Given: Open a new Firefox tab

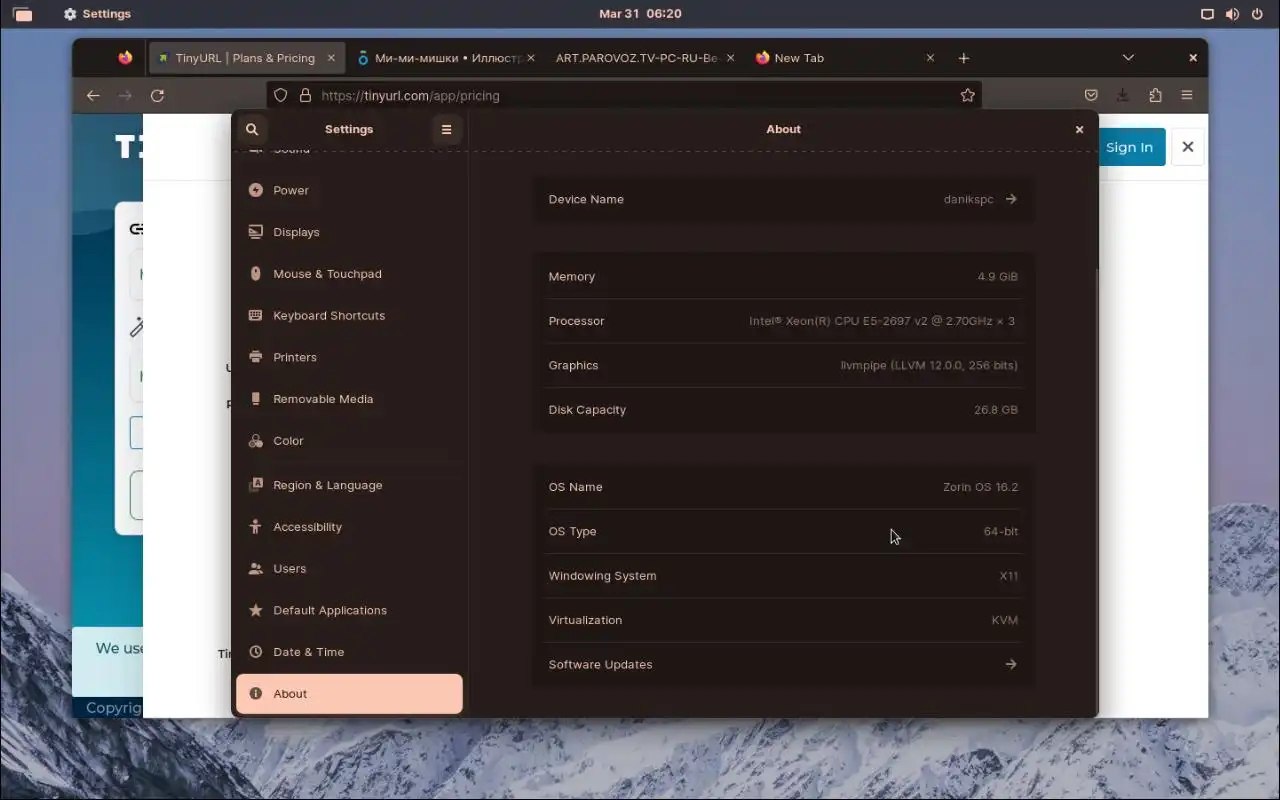Looking at the screenshot, I should point(964,58).
